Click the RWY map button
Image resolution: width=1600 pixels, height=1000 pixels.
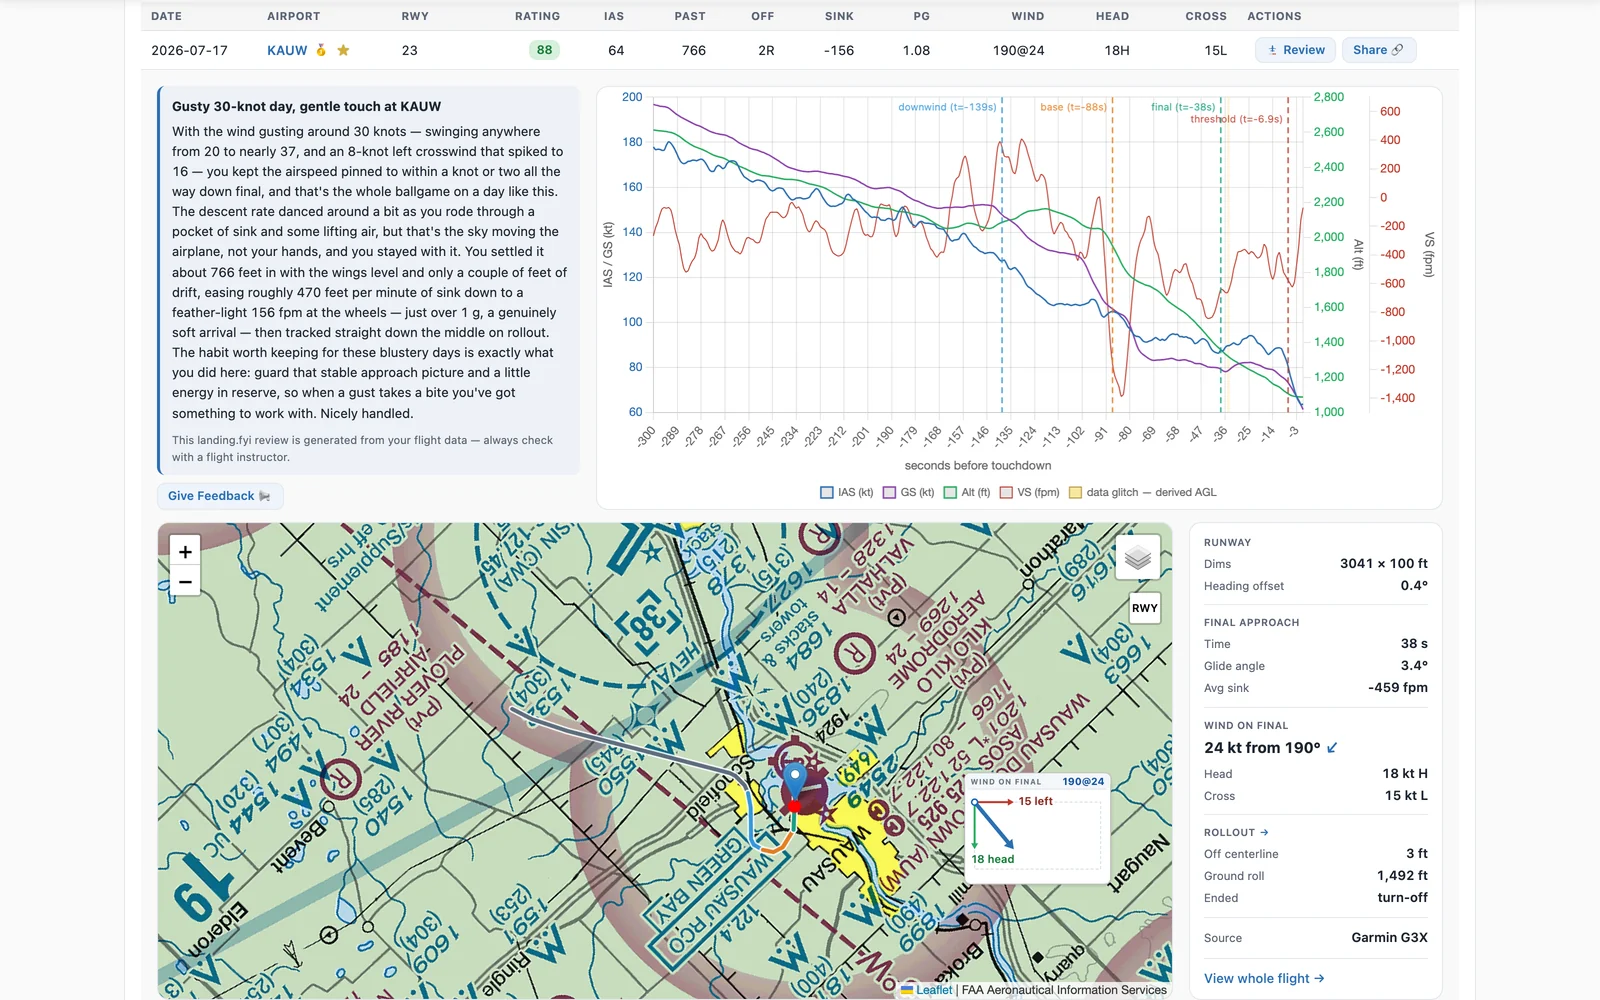tap(1145, 608)
